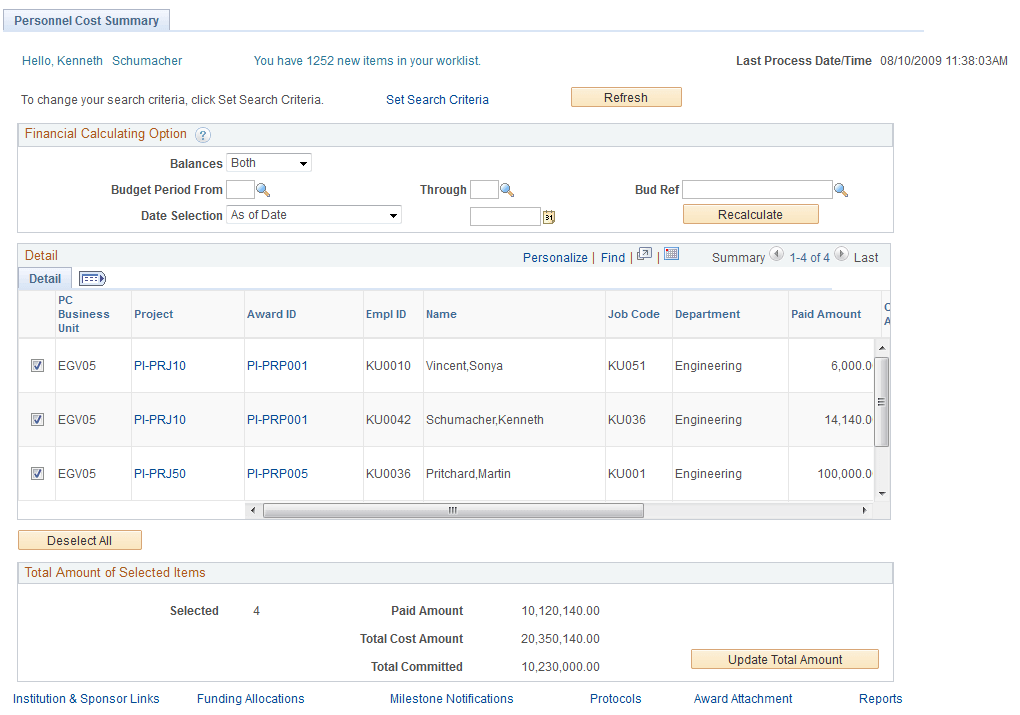
Task: Open the Date Selection dropdown
Action: (x=314, y=215)
